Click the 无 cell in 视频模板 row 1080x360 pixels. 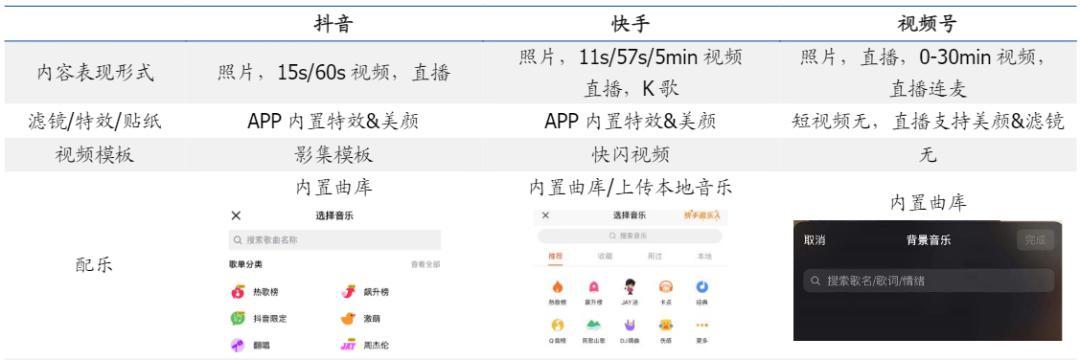(928, 155)
